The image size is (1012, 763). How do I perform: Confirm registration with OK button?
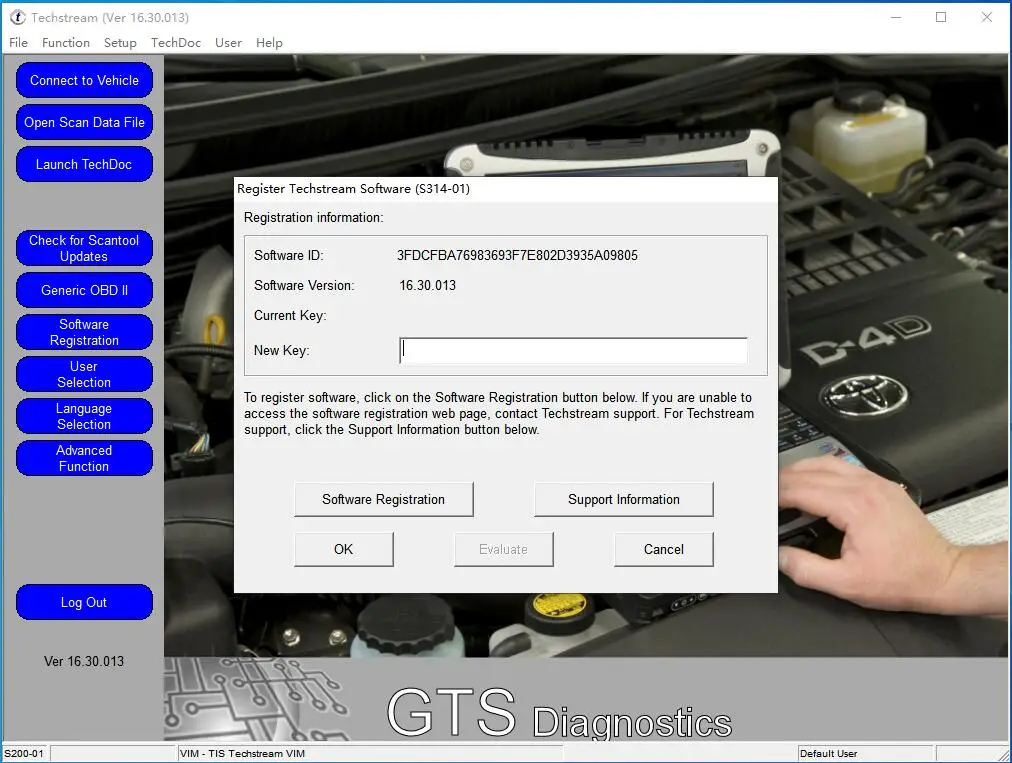pyautogui.click(x=343, y=549)
